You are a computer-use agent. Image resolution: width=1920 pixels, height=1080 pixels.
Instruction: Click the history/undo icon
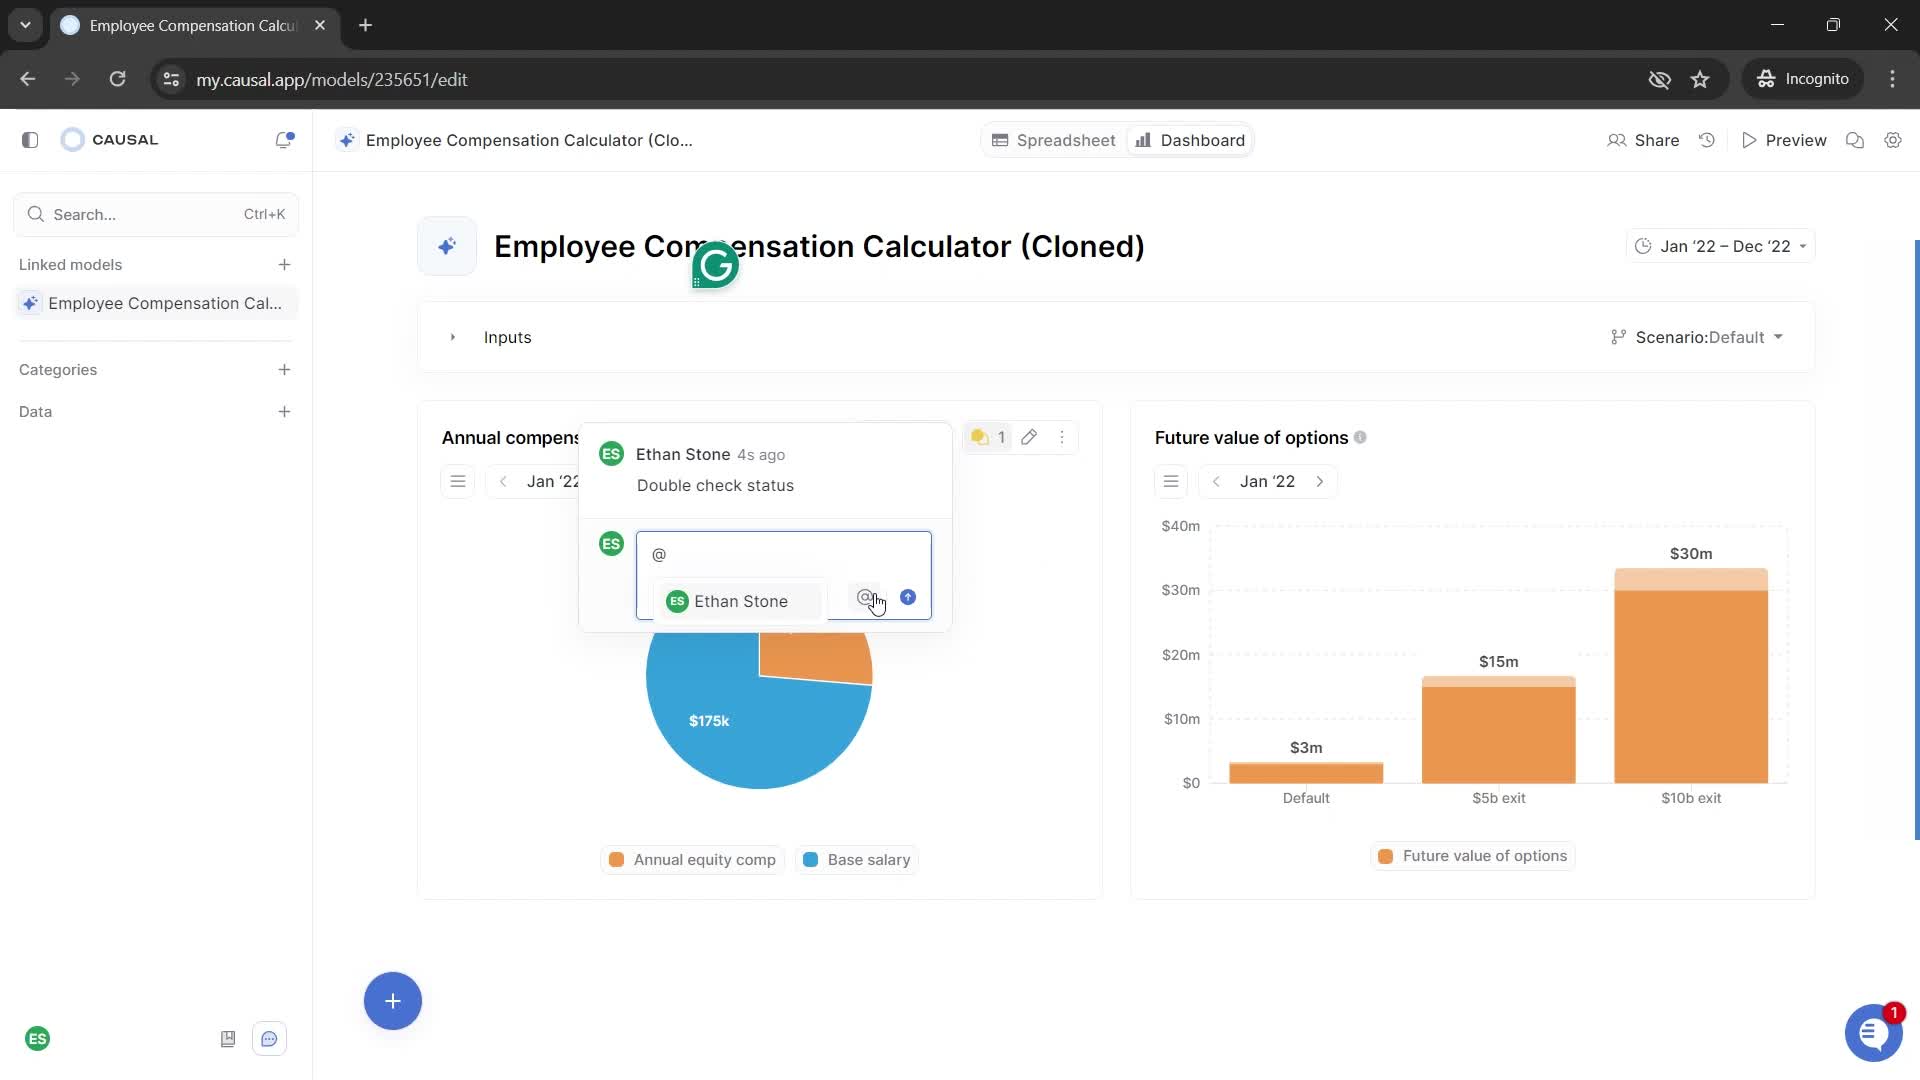1709,138
